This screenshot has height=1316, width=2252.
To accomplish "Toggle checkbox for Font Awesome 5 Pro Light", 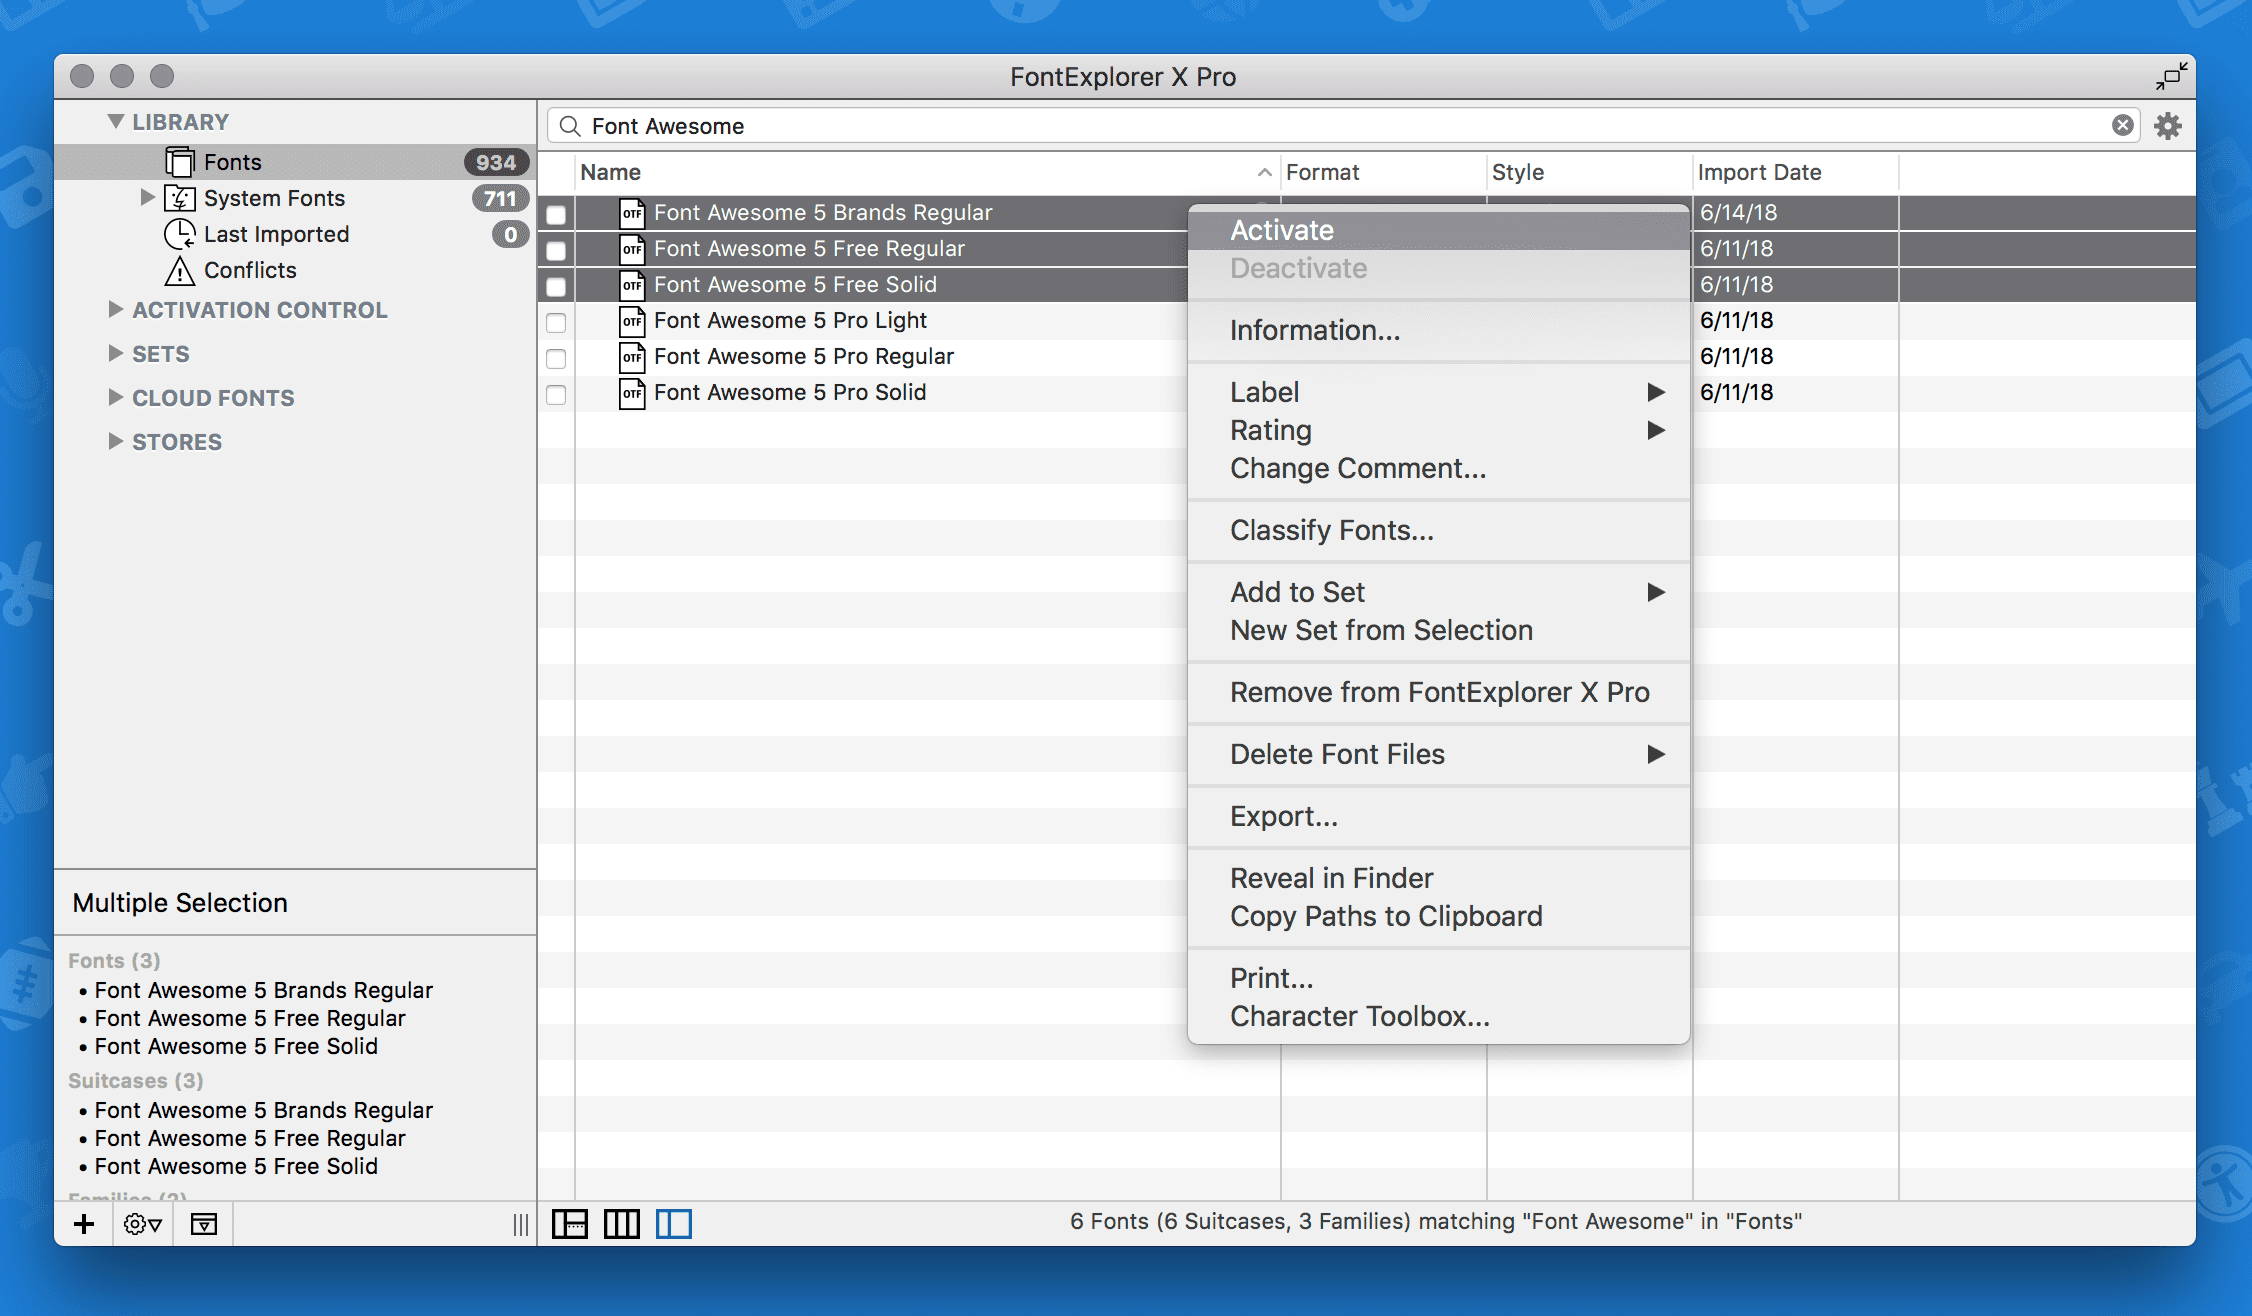I will tap(559, 320).
